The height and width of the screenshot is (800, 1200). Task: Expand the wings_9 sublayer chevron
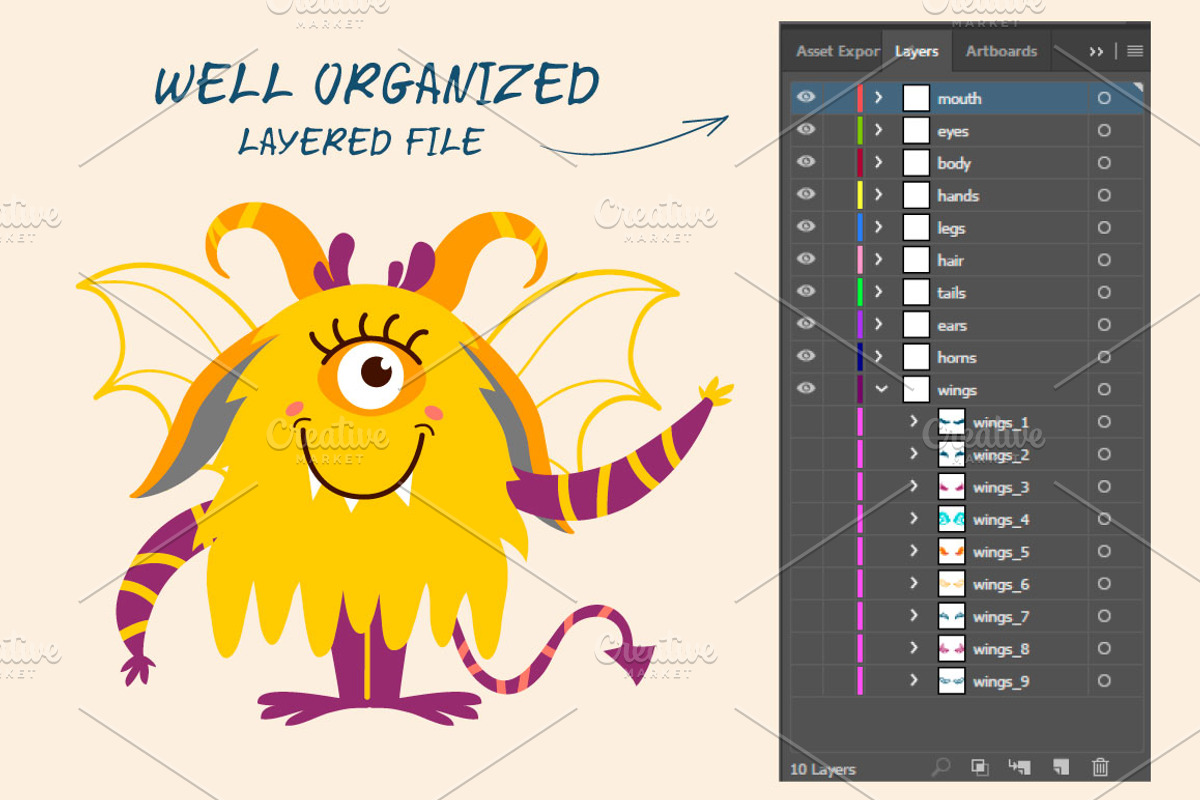tap(914, 680)
